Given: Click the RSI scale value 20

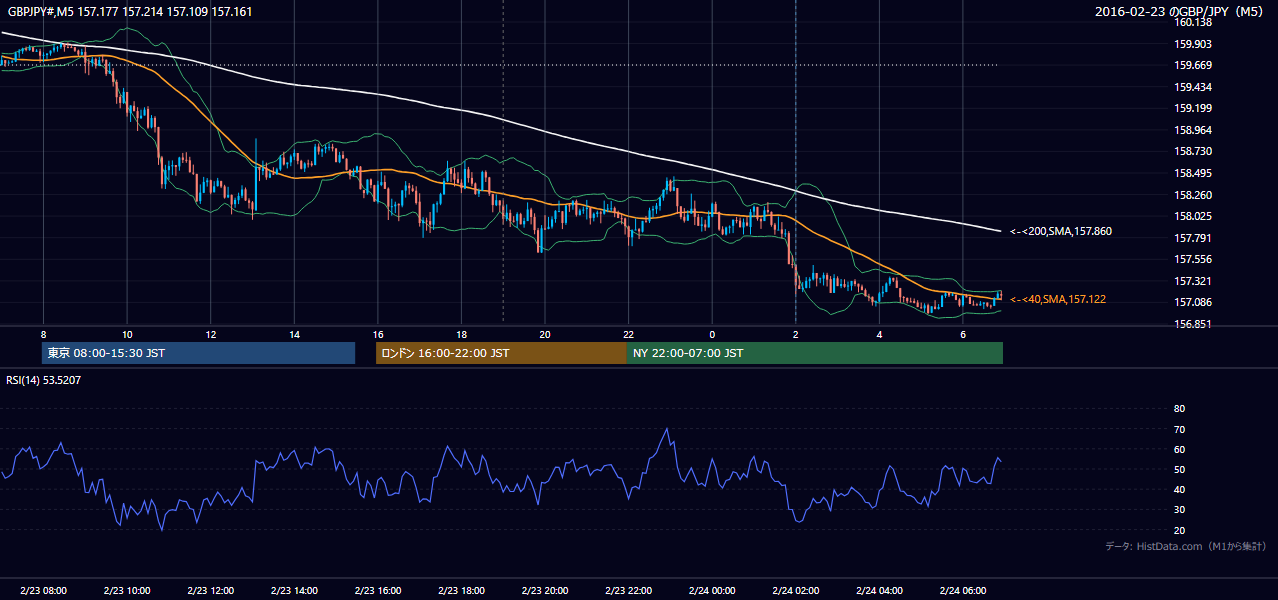Looking at the screenshot, I should [1179, 530].
